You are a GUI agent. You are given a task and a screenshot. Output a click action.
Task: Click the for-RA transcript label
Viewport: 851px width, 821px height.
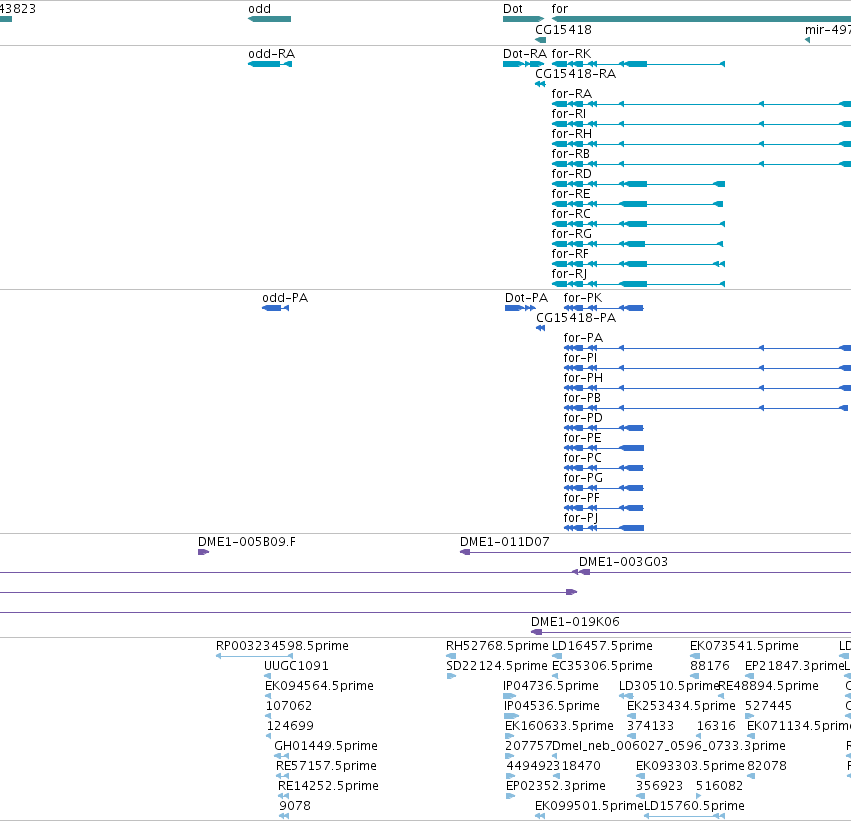click(571, 94)
